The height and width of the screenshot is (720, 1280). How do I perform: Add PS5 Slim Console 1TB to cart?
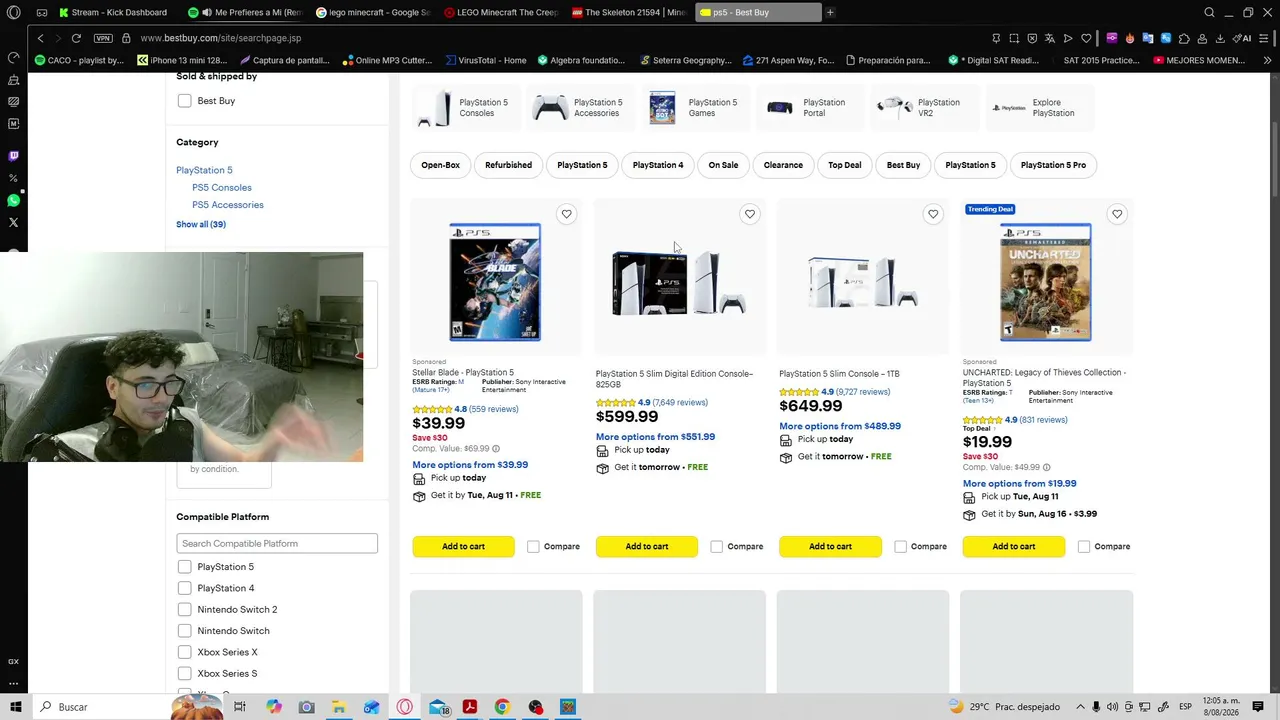(830, 546)
